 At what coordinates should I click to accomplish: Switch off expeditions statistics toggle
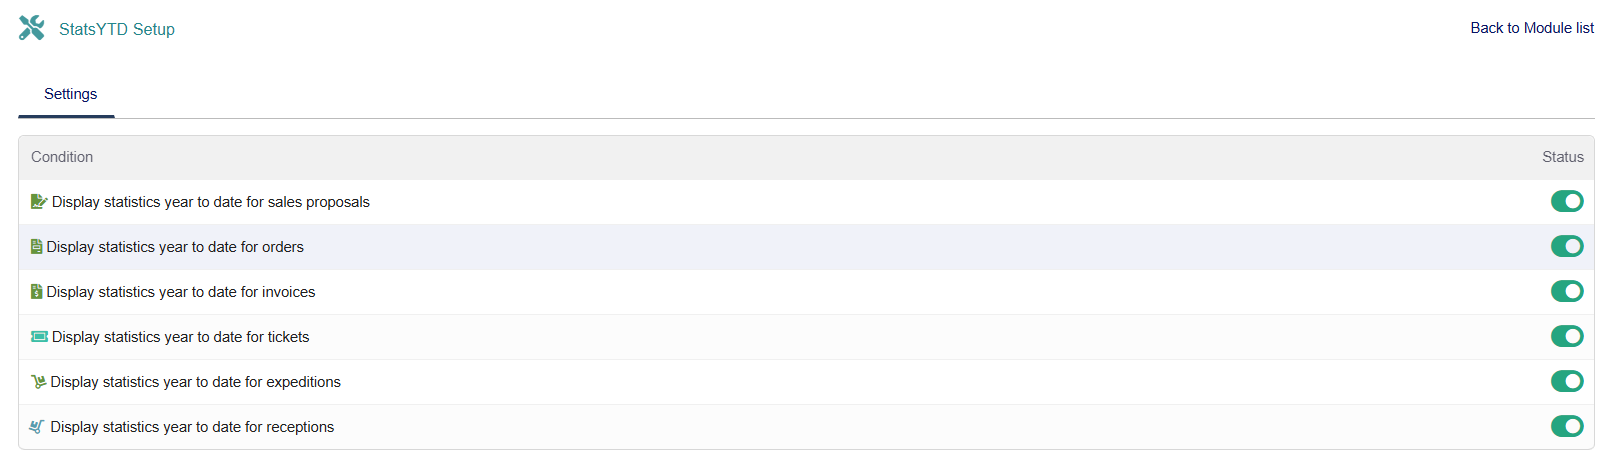point(1566,382)
